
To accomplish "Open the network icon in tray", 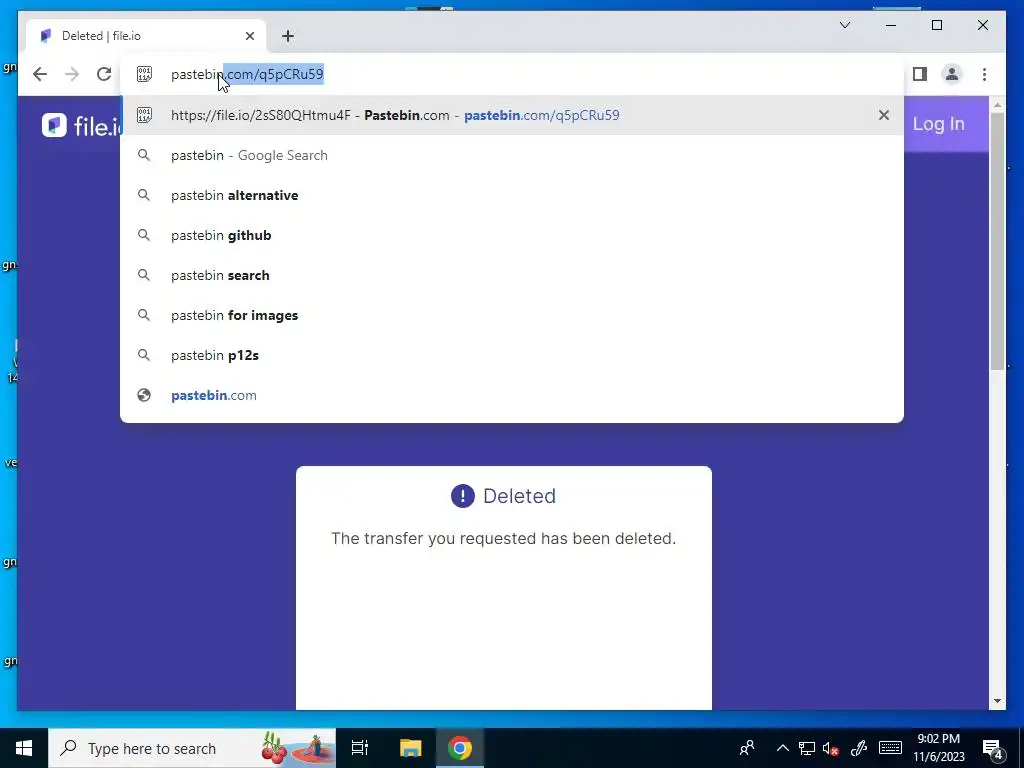I will (807, 748).
